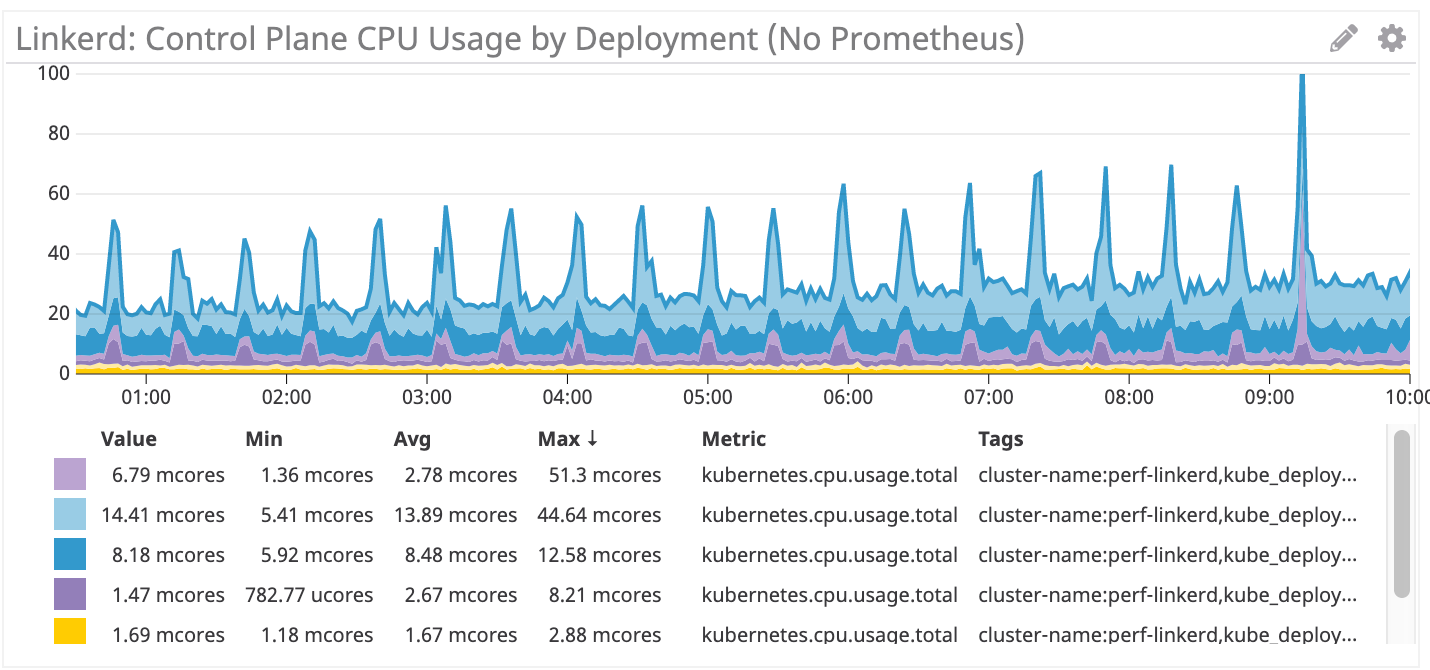Click the 8.48 mcores avg cell
1430x670 pixels.
click(x=461, y=555)
